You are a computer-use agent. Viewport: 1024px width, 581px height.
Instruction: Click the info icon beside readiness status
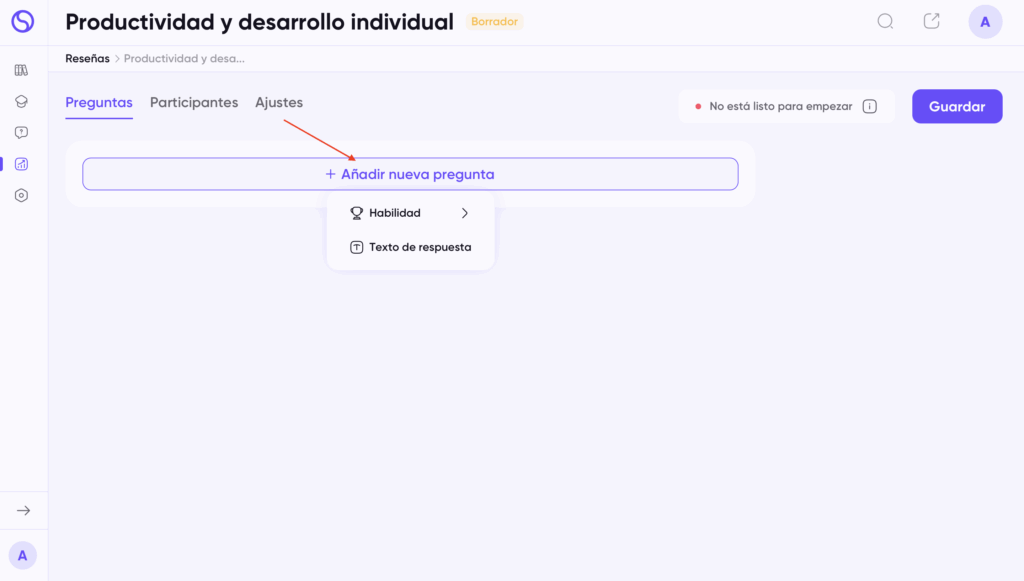tap(869, 106)
